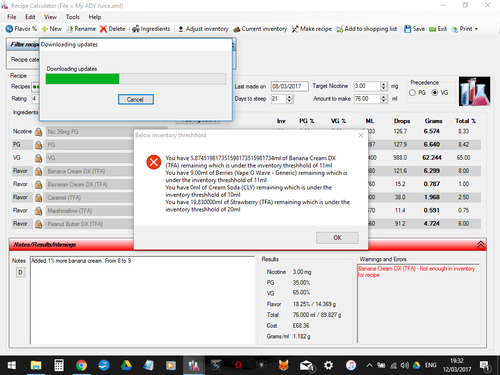Click the Make recipe toolbar icon

295,29
